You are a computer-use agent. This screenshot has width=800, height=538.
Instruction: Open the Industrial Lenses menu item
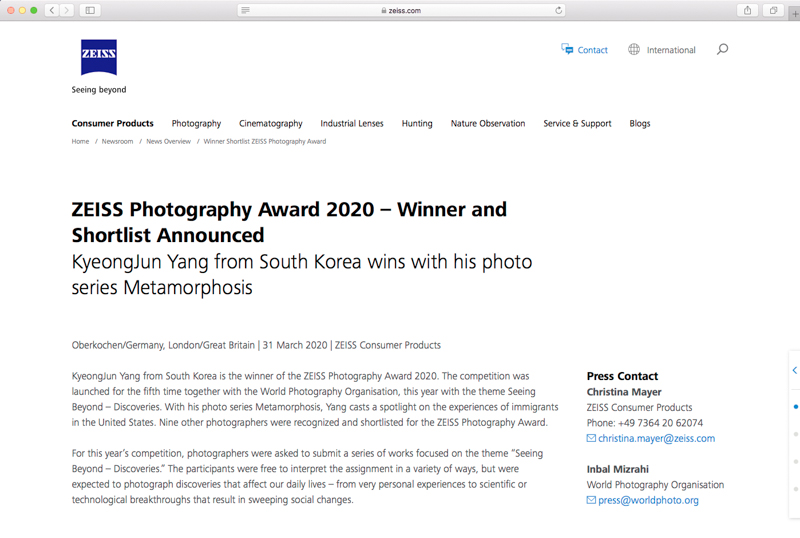point(352,124)
